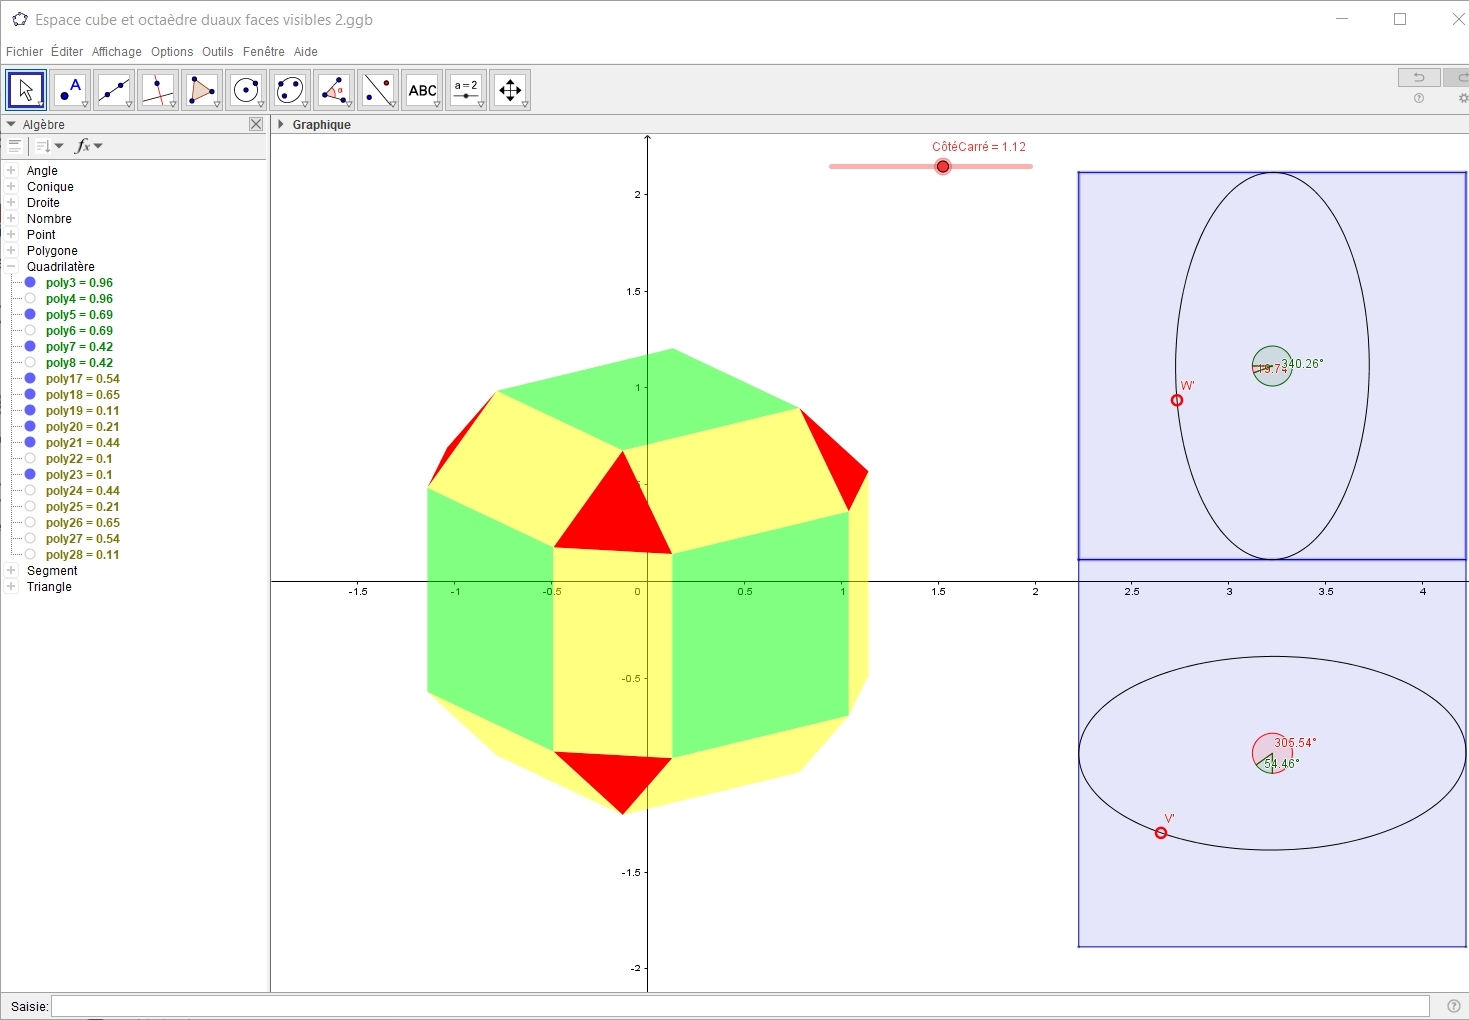This screenshot has width=1469, height=1020.
Task: Click the 305.54° angle label
Action: pyautogui.click(x=1295, y=743)
